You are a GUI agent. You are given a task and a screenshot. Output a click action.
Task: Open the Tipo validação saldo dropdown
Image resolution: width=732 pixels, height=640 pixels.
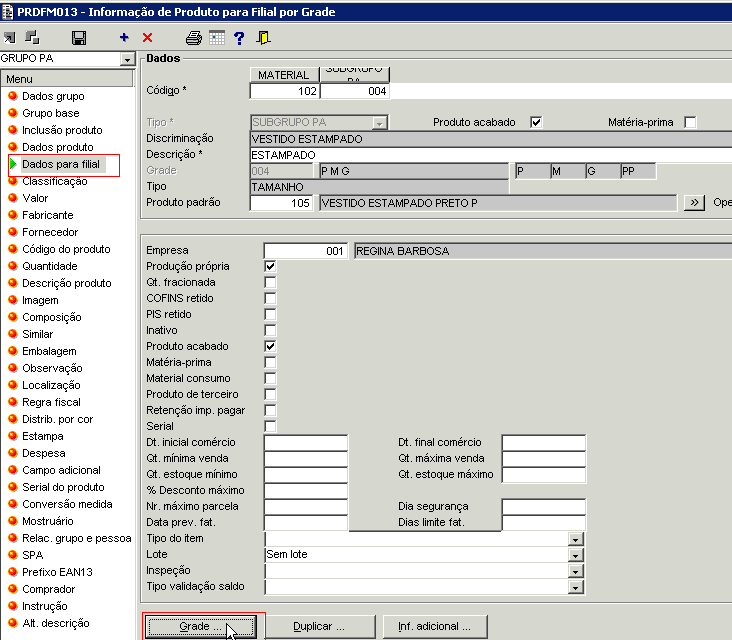pos(575,587)
